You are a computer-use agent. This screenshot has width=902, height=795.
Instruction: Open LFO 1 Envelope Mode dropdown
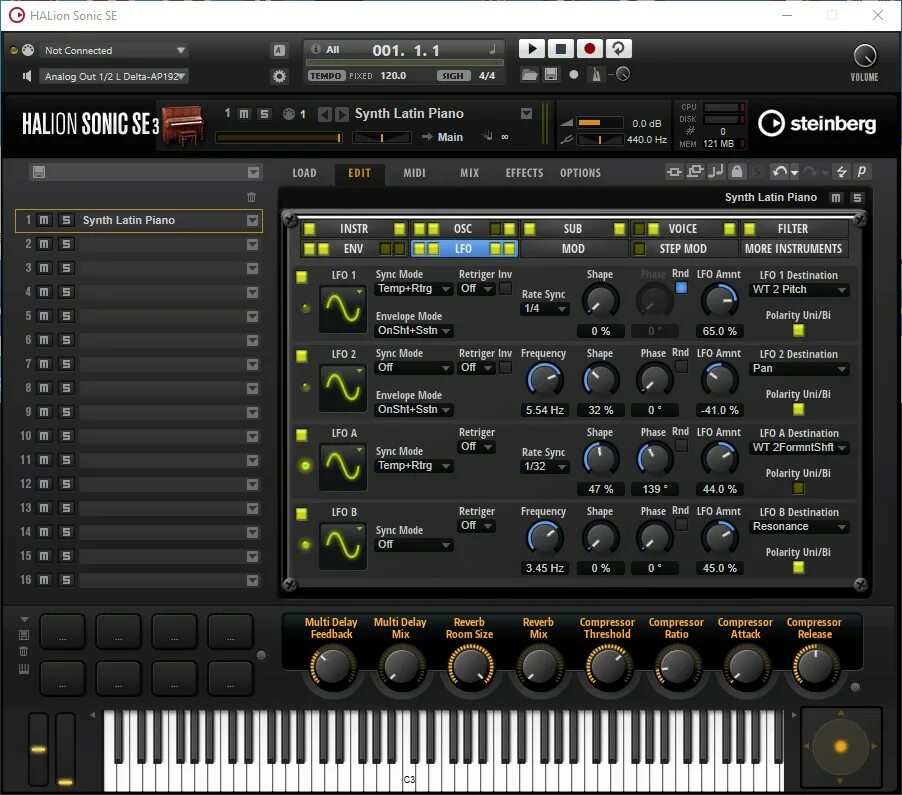coord(414,331)
